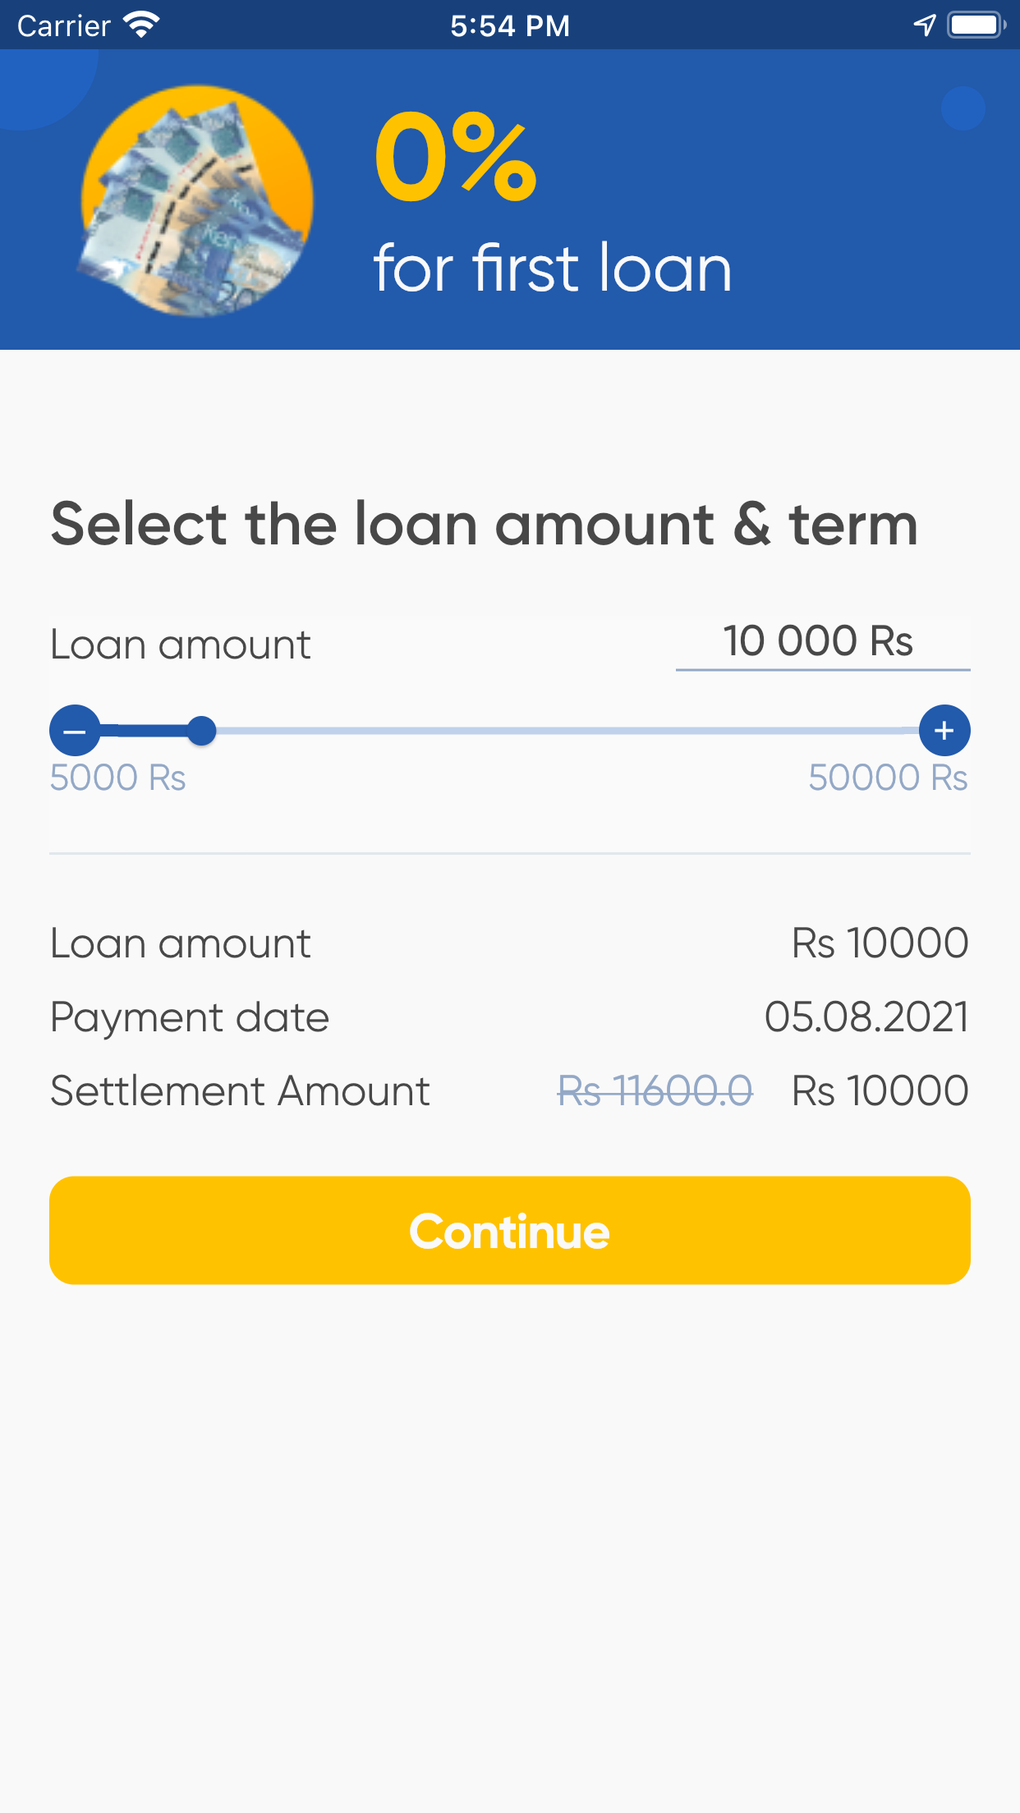The image size is (1020, 1813).
Task: Tap the plus button to increase loan amount
Action: coord(944,731)
